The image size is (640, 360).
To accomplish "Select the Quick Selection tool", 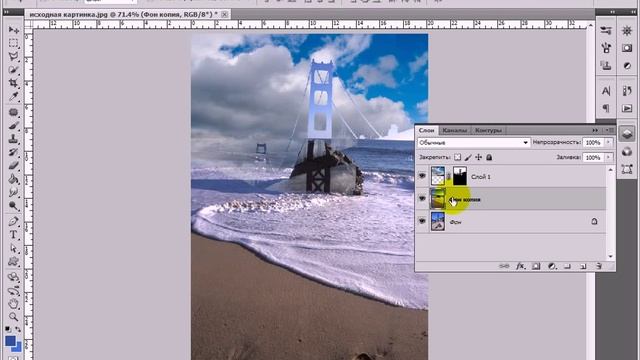I will coord(13,70).
